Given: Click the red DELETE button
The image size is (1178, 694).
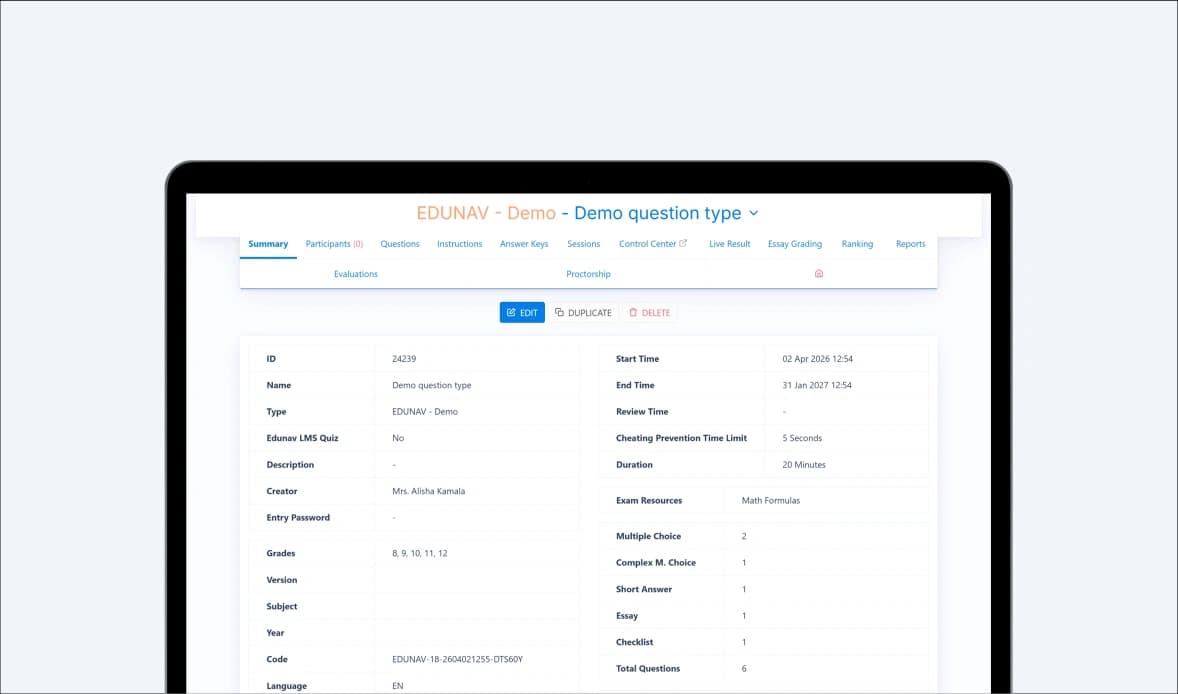Looking at the screenshot, I should [x=649, y=313].
